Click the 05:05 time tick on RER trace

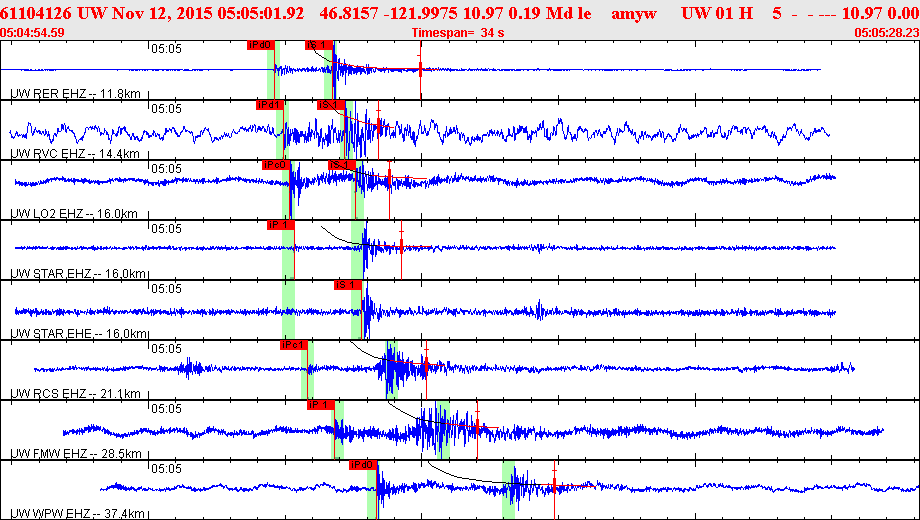tap(166, 48)
